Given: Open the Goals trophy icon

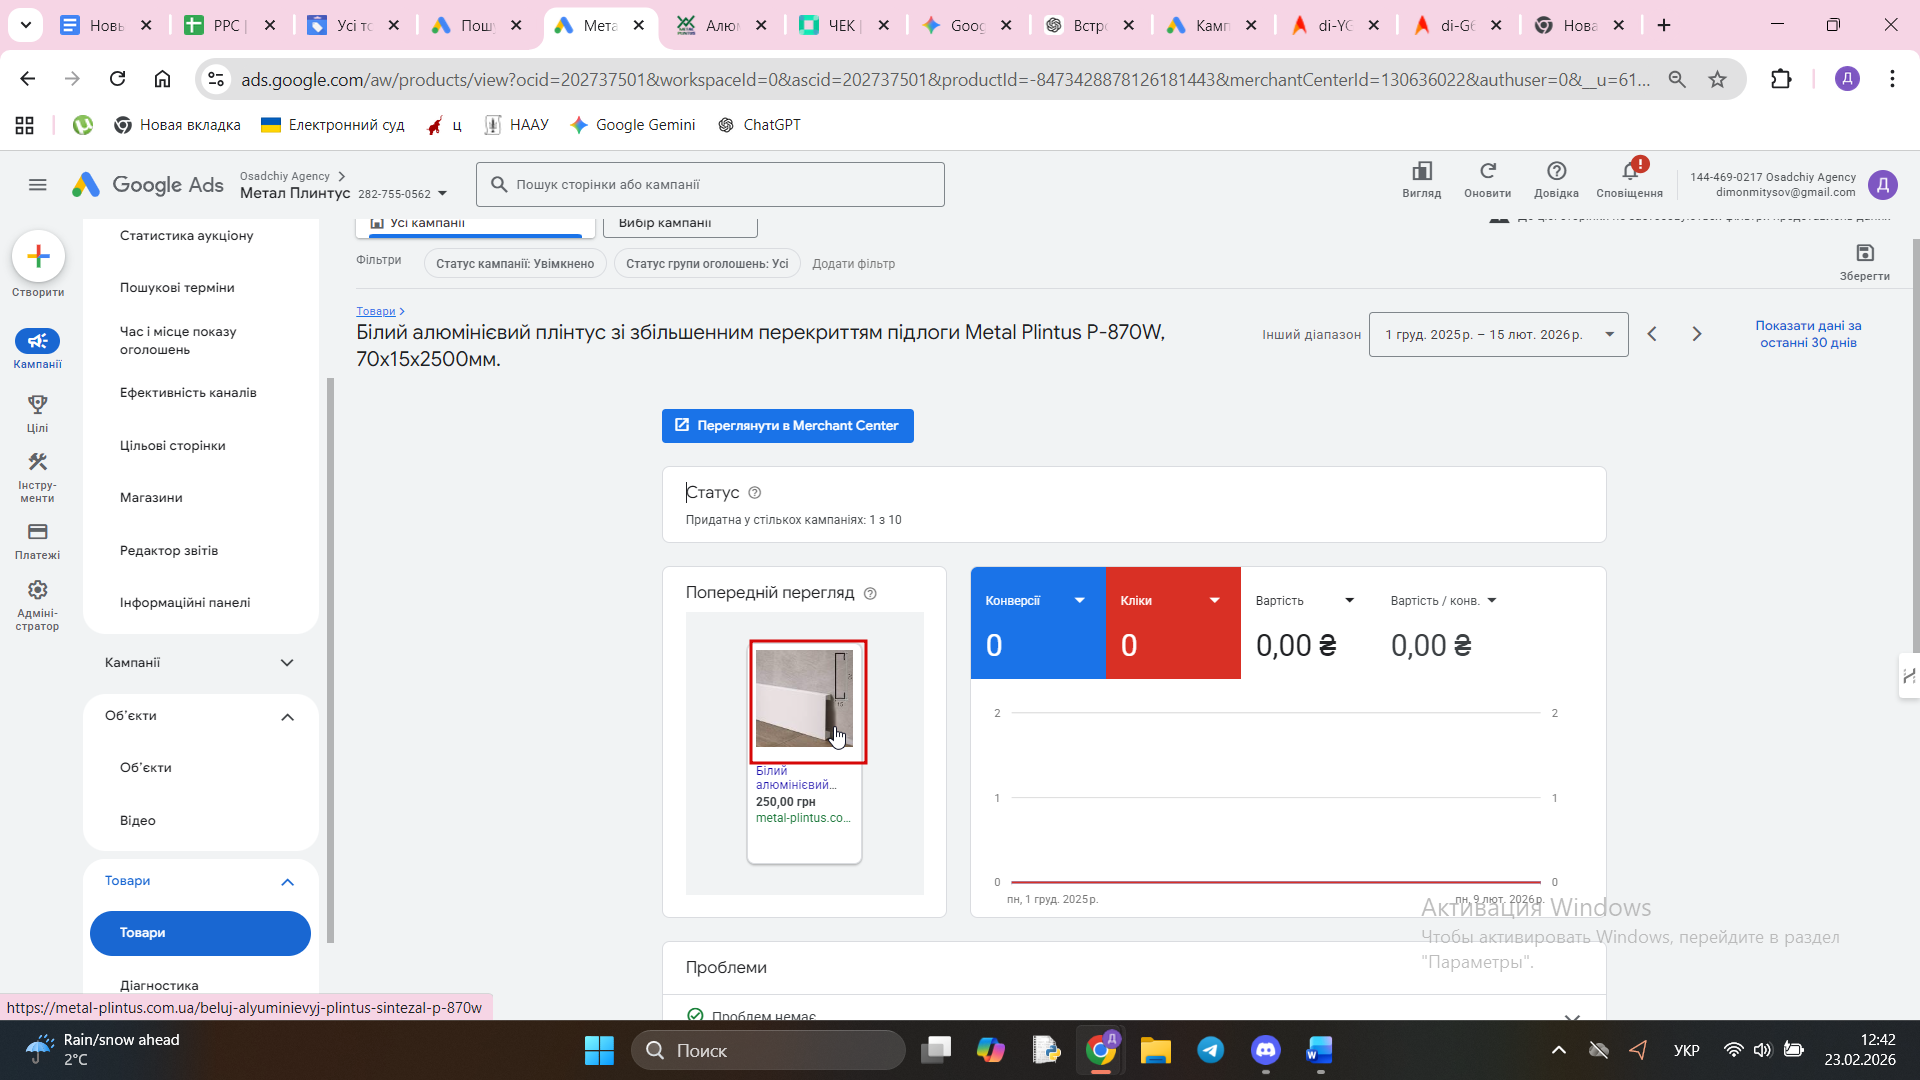Looking at the screenshot, I should click(x=37, y=405).
